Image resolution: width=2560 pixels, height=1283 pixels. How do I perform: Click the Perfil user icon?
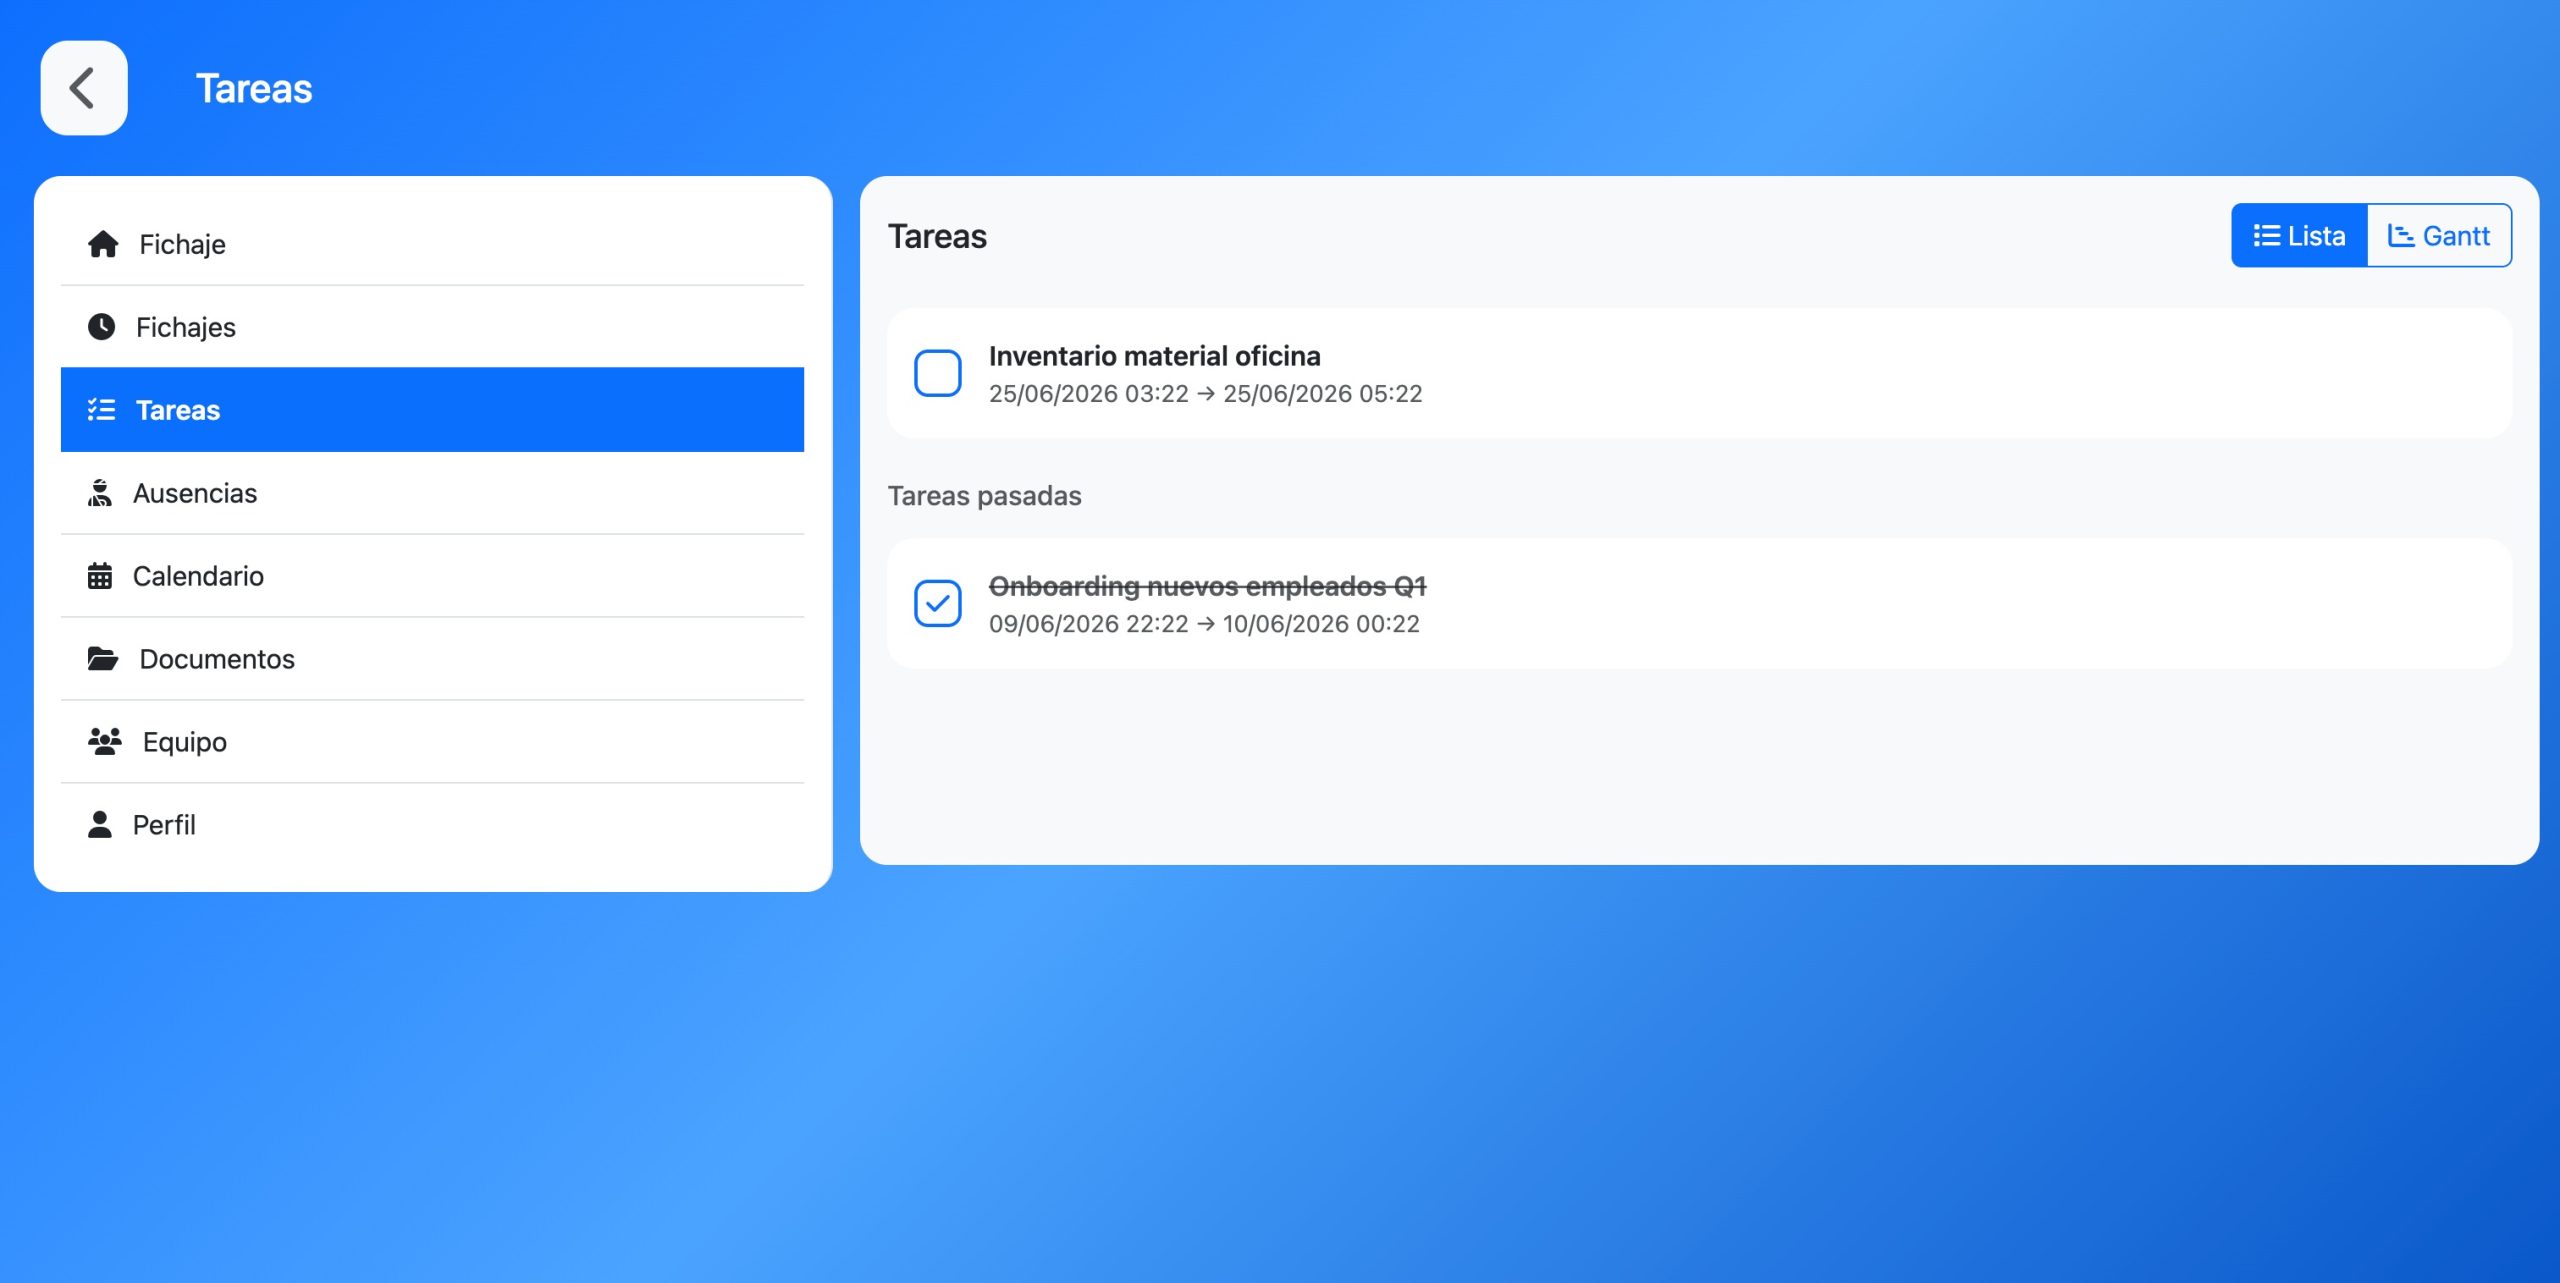100,825
